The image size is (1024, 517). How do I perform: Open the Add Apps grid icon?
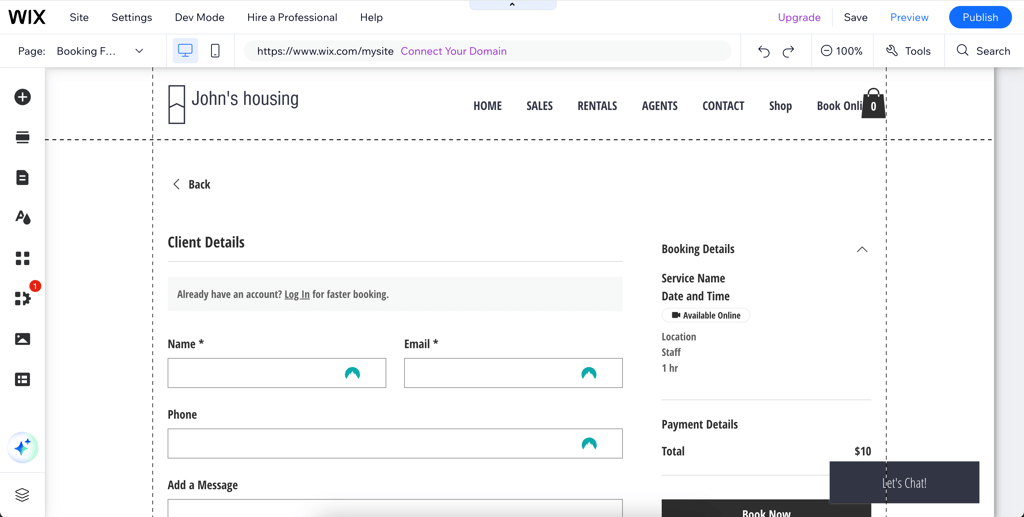[x=22, y=258]
